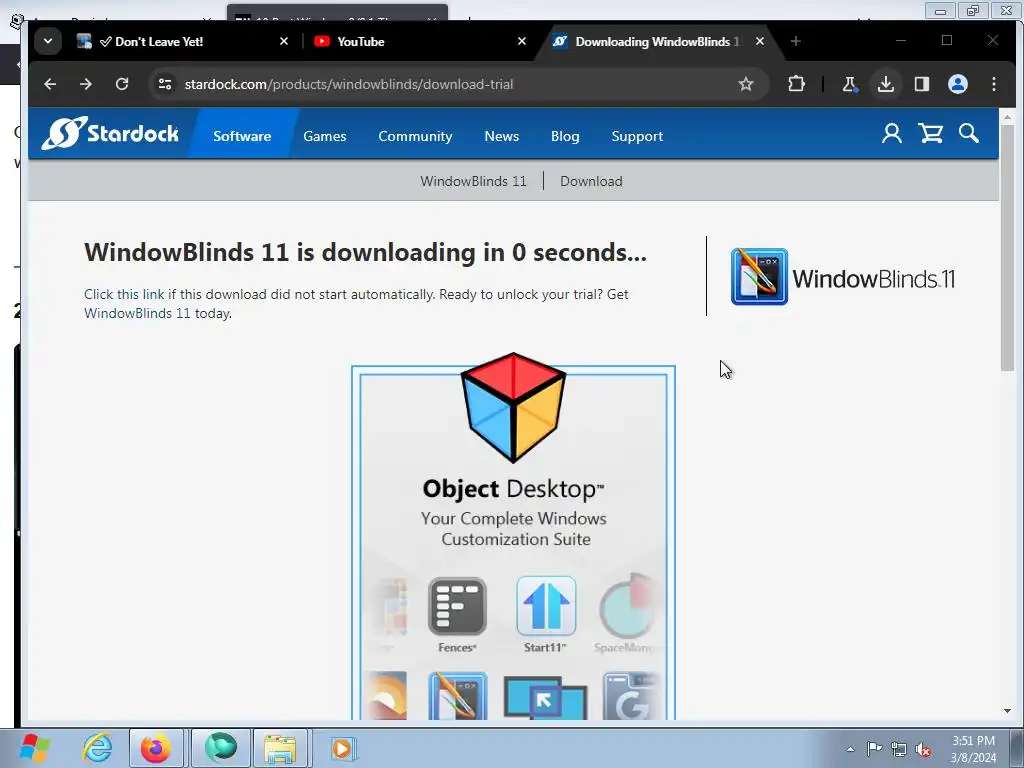Open WindowBlinds 11 sub-navigation link
This screenshot has height=768, width=1024.
point(473,181)
